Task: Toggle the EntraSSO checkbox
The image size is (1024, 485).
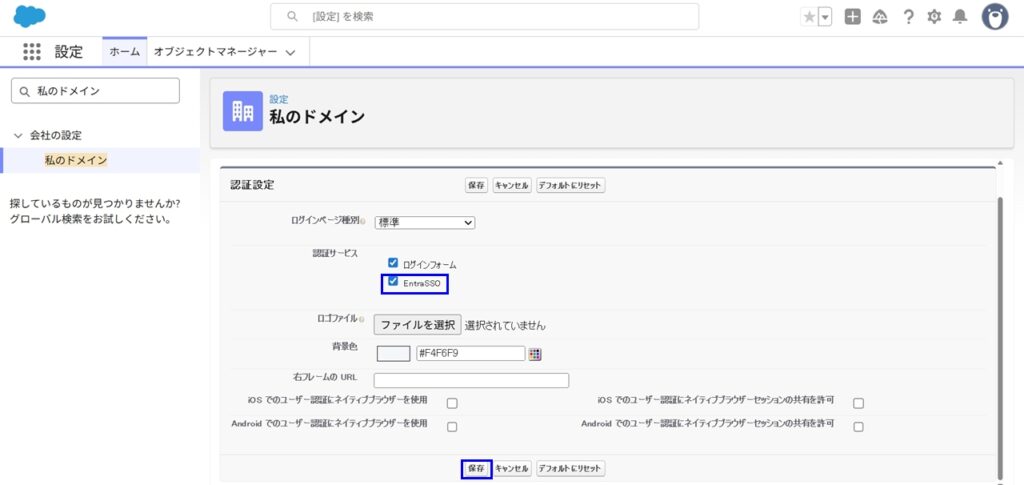Action: tap(393, 282)
